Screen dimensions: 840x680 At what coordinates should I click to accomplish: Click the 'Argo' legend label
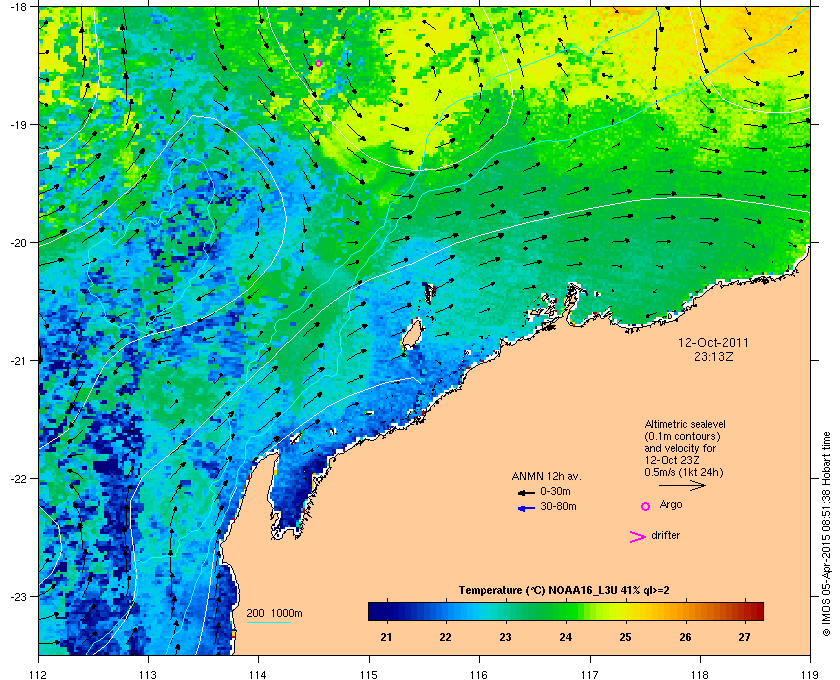[x=671, y=505]
